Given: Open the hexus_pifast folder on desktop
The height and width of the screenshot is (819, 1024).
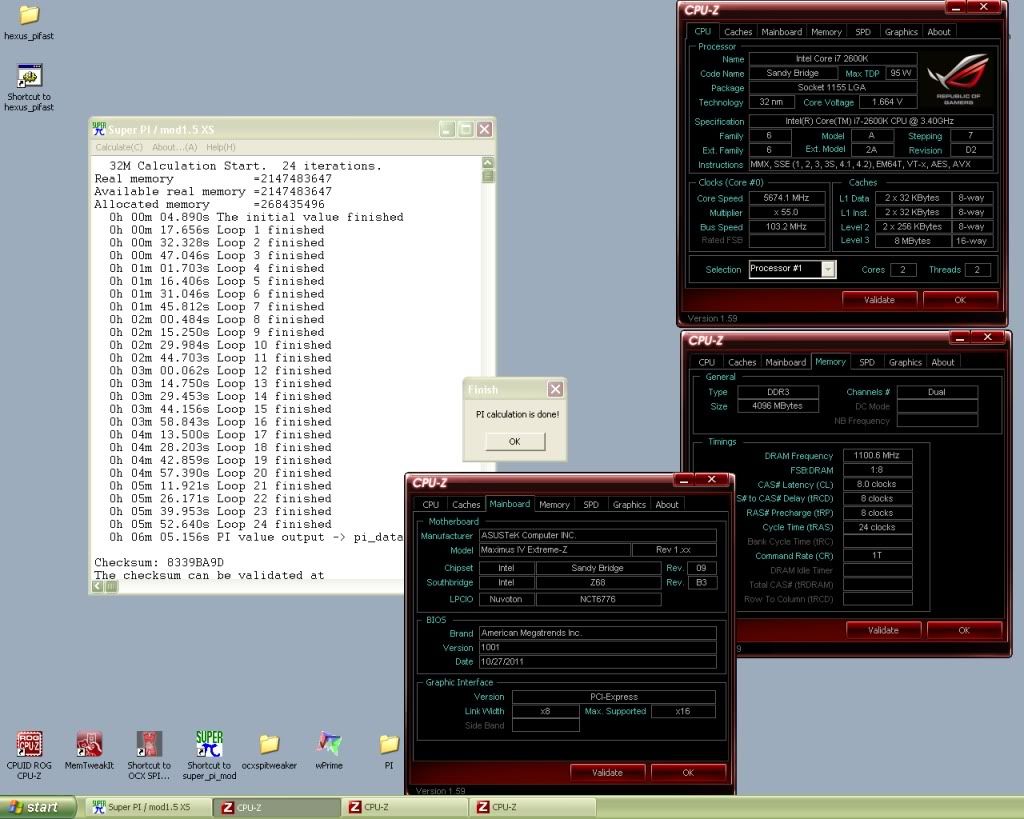Looking at the screenshot, I should [29, 15].
